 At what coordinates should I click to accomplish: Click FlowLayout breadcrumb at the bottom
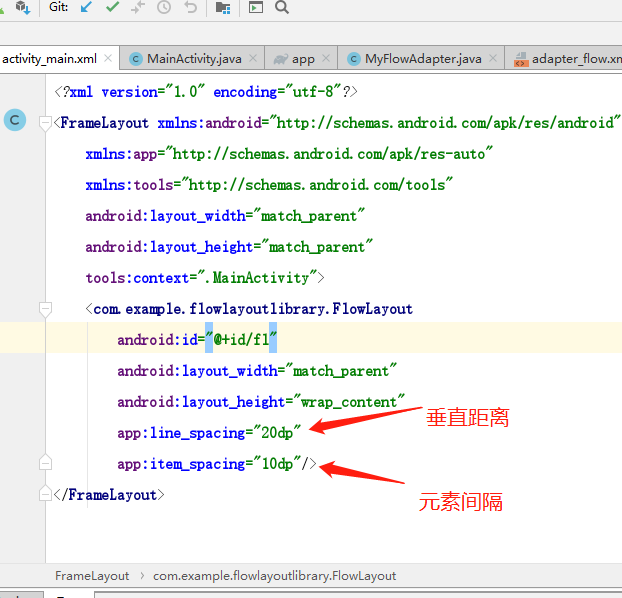point(275,576)
